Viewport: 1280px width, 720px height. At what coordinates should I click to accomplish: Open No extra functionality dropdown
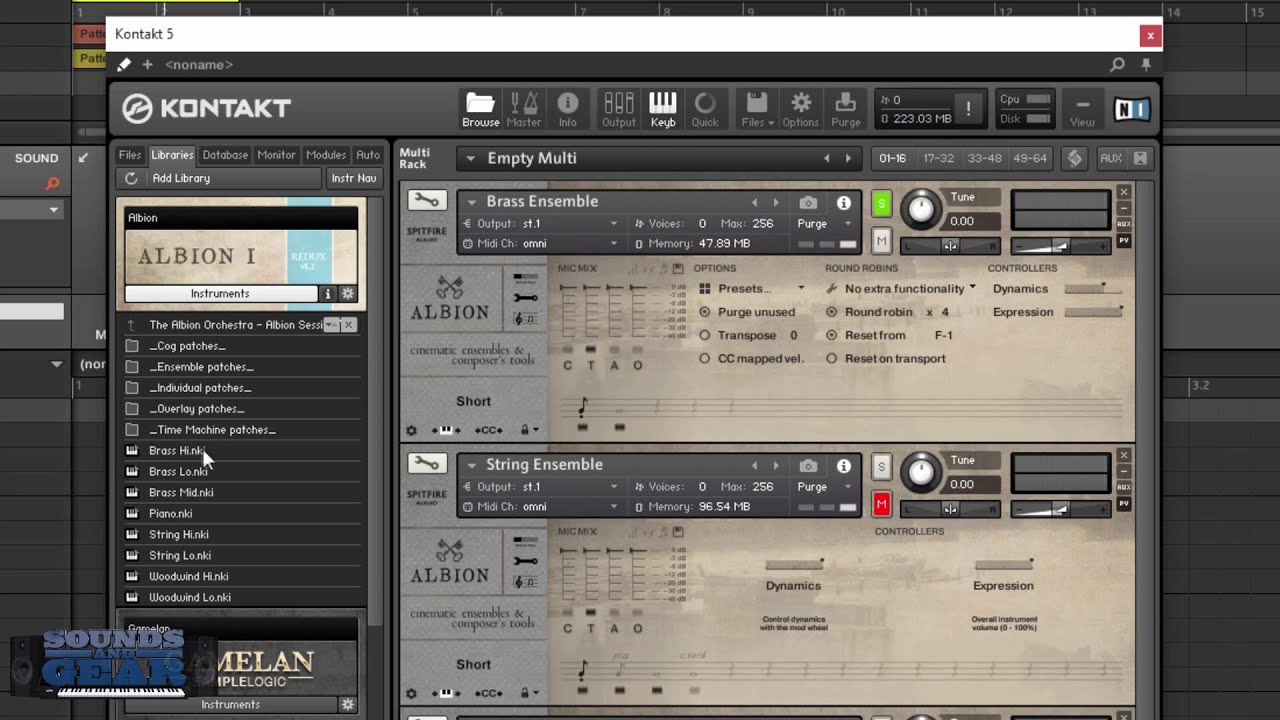coord(900,288)
